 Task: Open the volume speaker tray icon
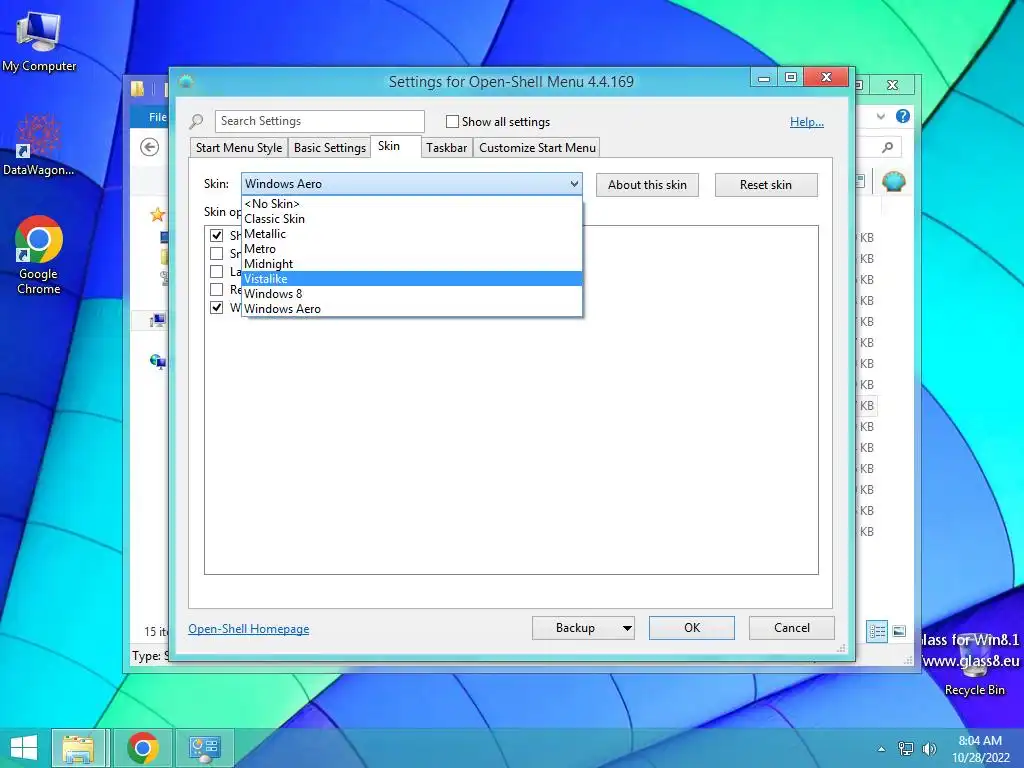pyautogui.click(x=929, y=748)
